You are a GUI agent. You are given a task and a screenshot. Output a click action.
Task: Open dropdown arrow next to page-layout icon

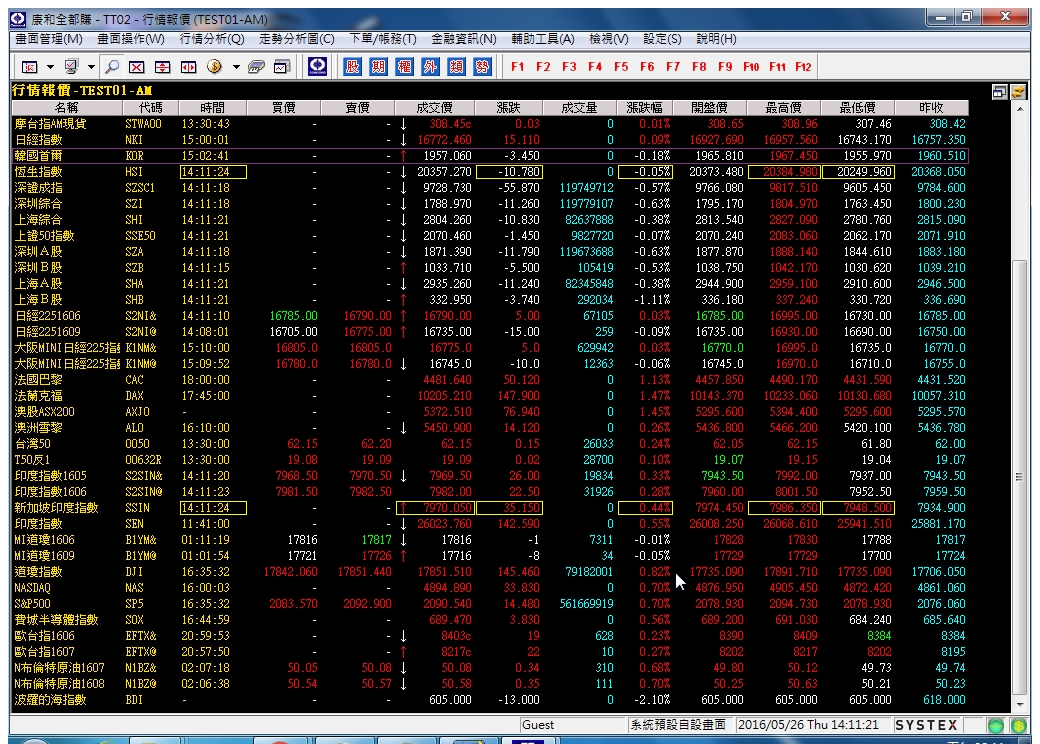[50, 67]
